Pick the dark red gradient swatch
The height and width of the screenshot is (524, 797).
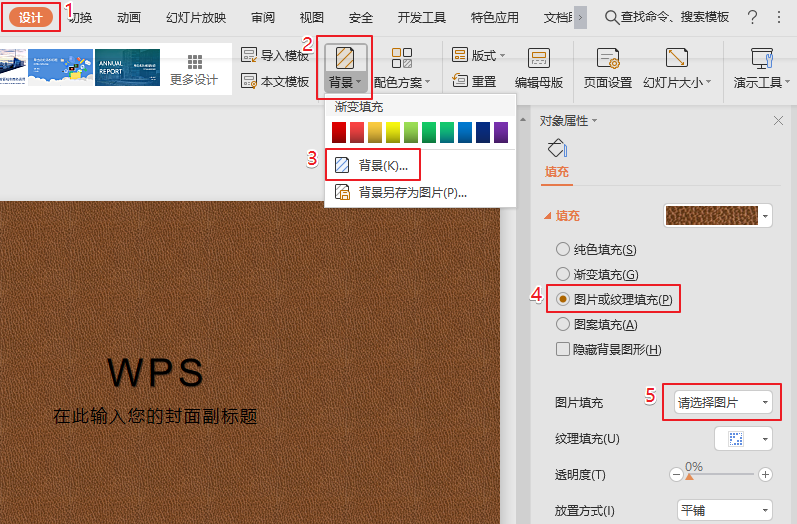339,132
